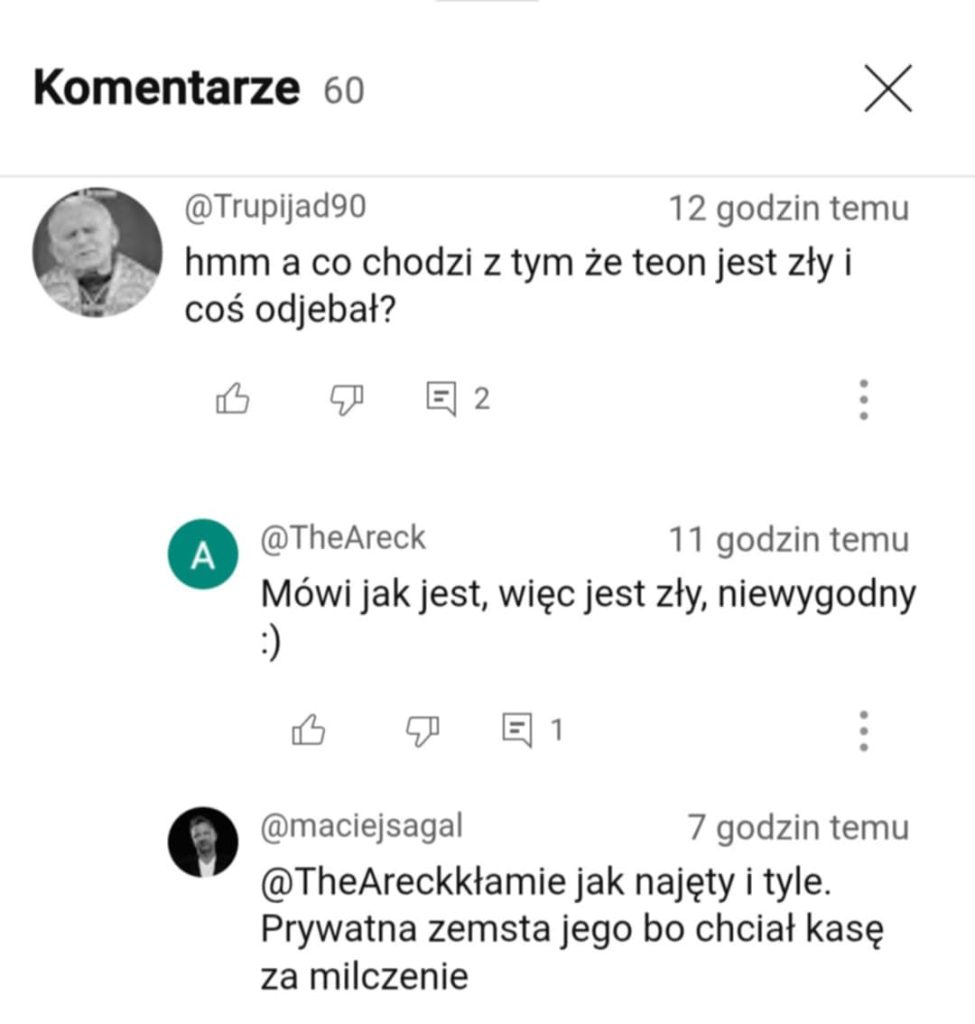The image size is (975, 1024).
Task: Open options menu for @Trupijad90's comment
Action: [x=862, y=399]
